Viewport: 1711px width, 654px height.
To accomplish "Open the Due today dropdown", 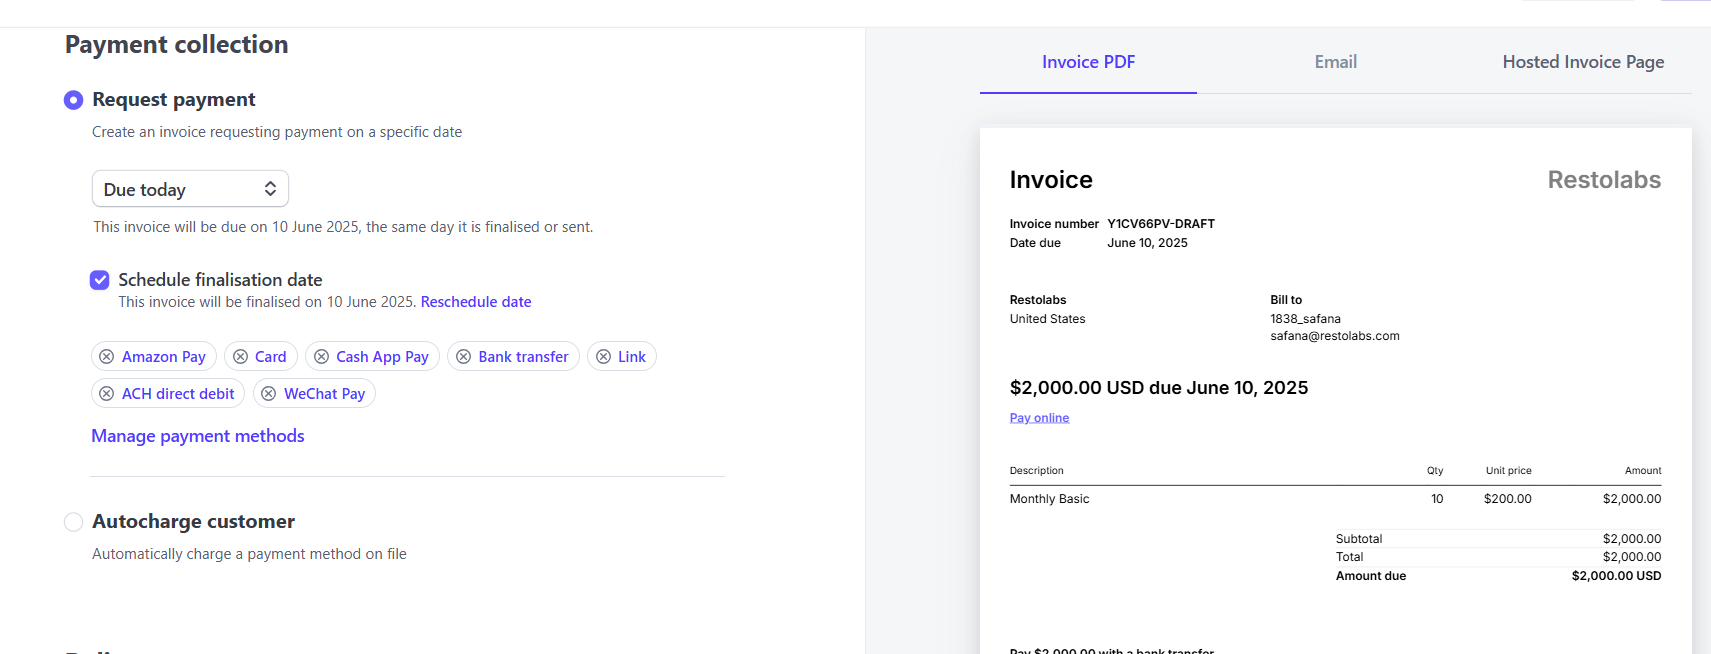I will [x=190, y=189].
